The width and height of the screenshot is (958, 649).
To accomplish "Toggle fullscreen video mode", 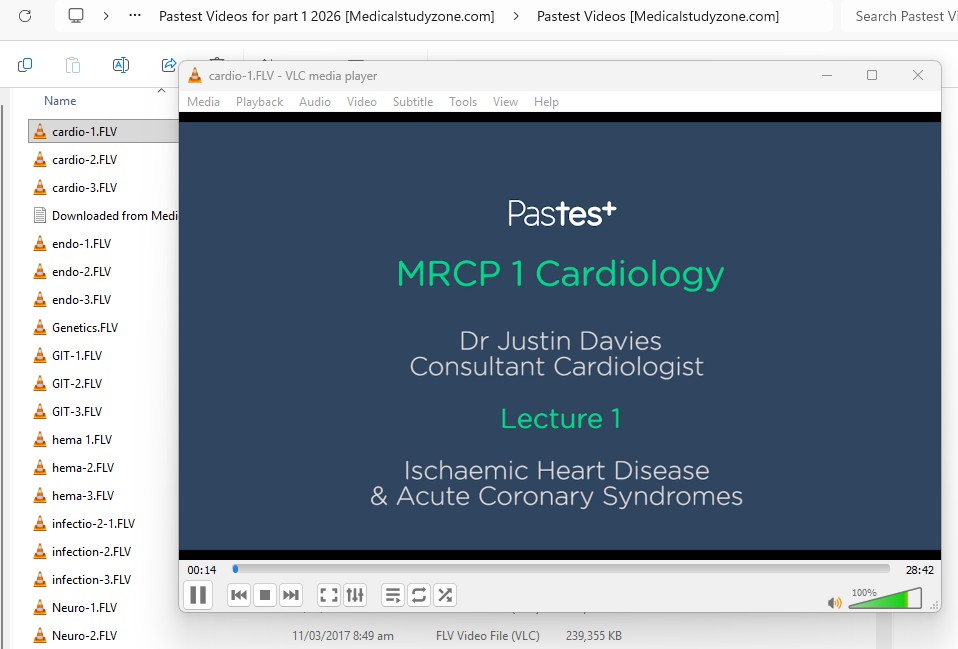I will [x=329, y=595].
